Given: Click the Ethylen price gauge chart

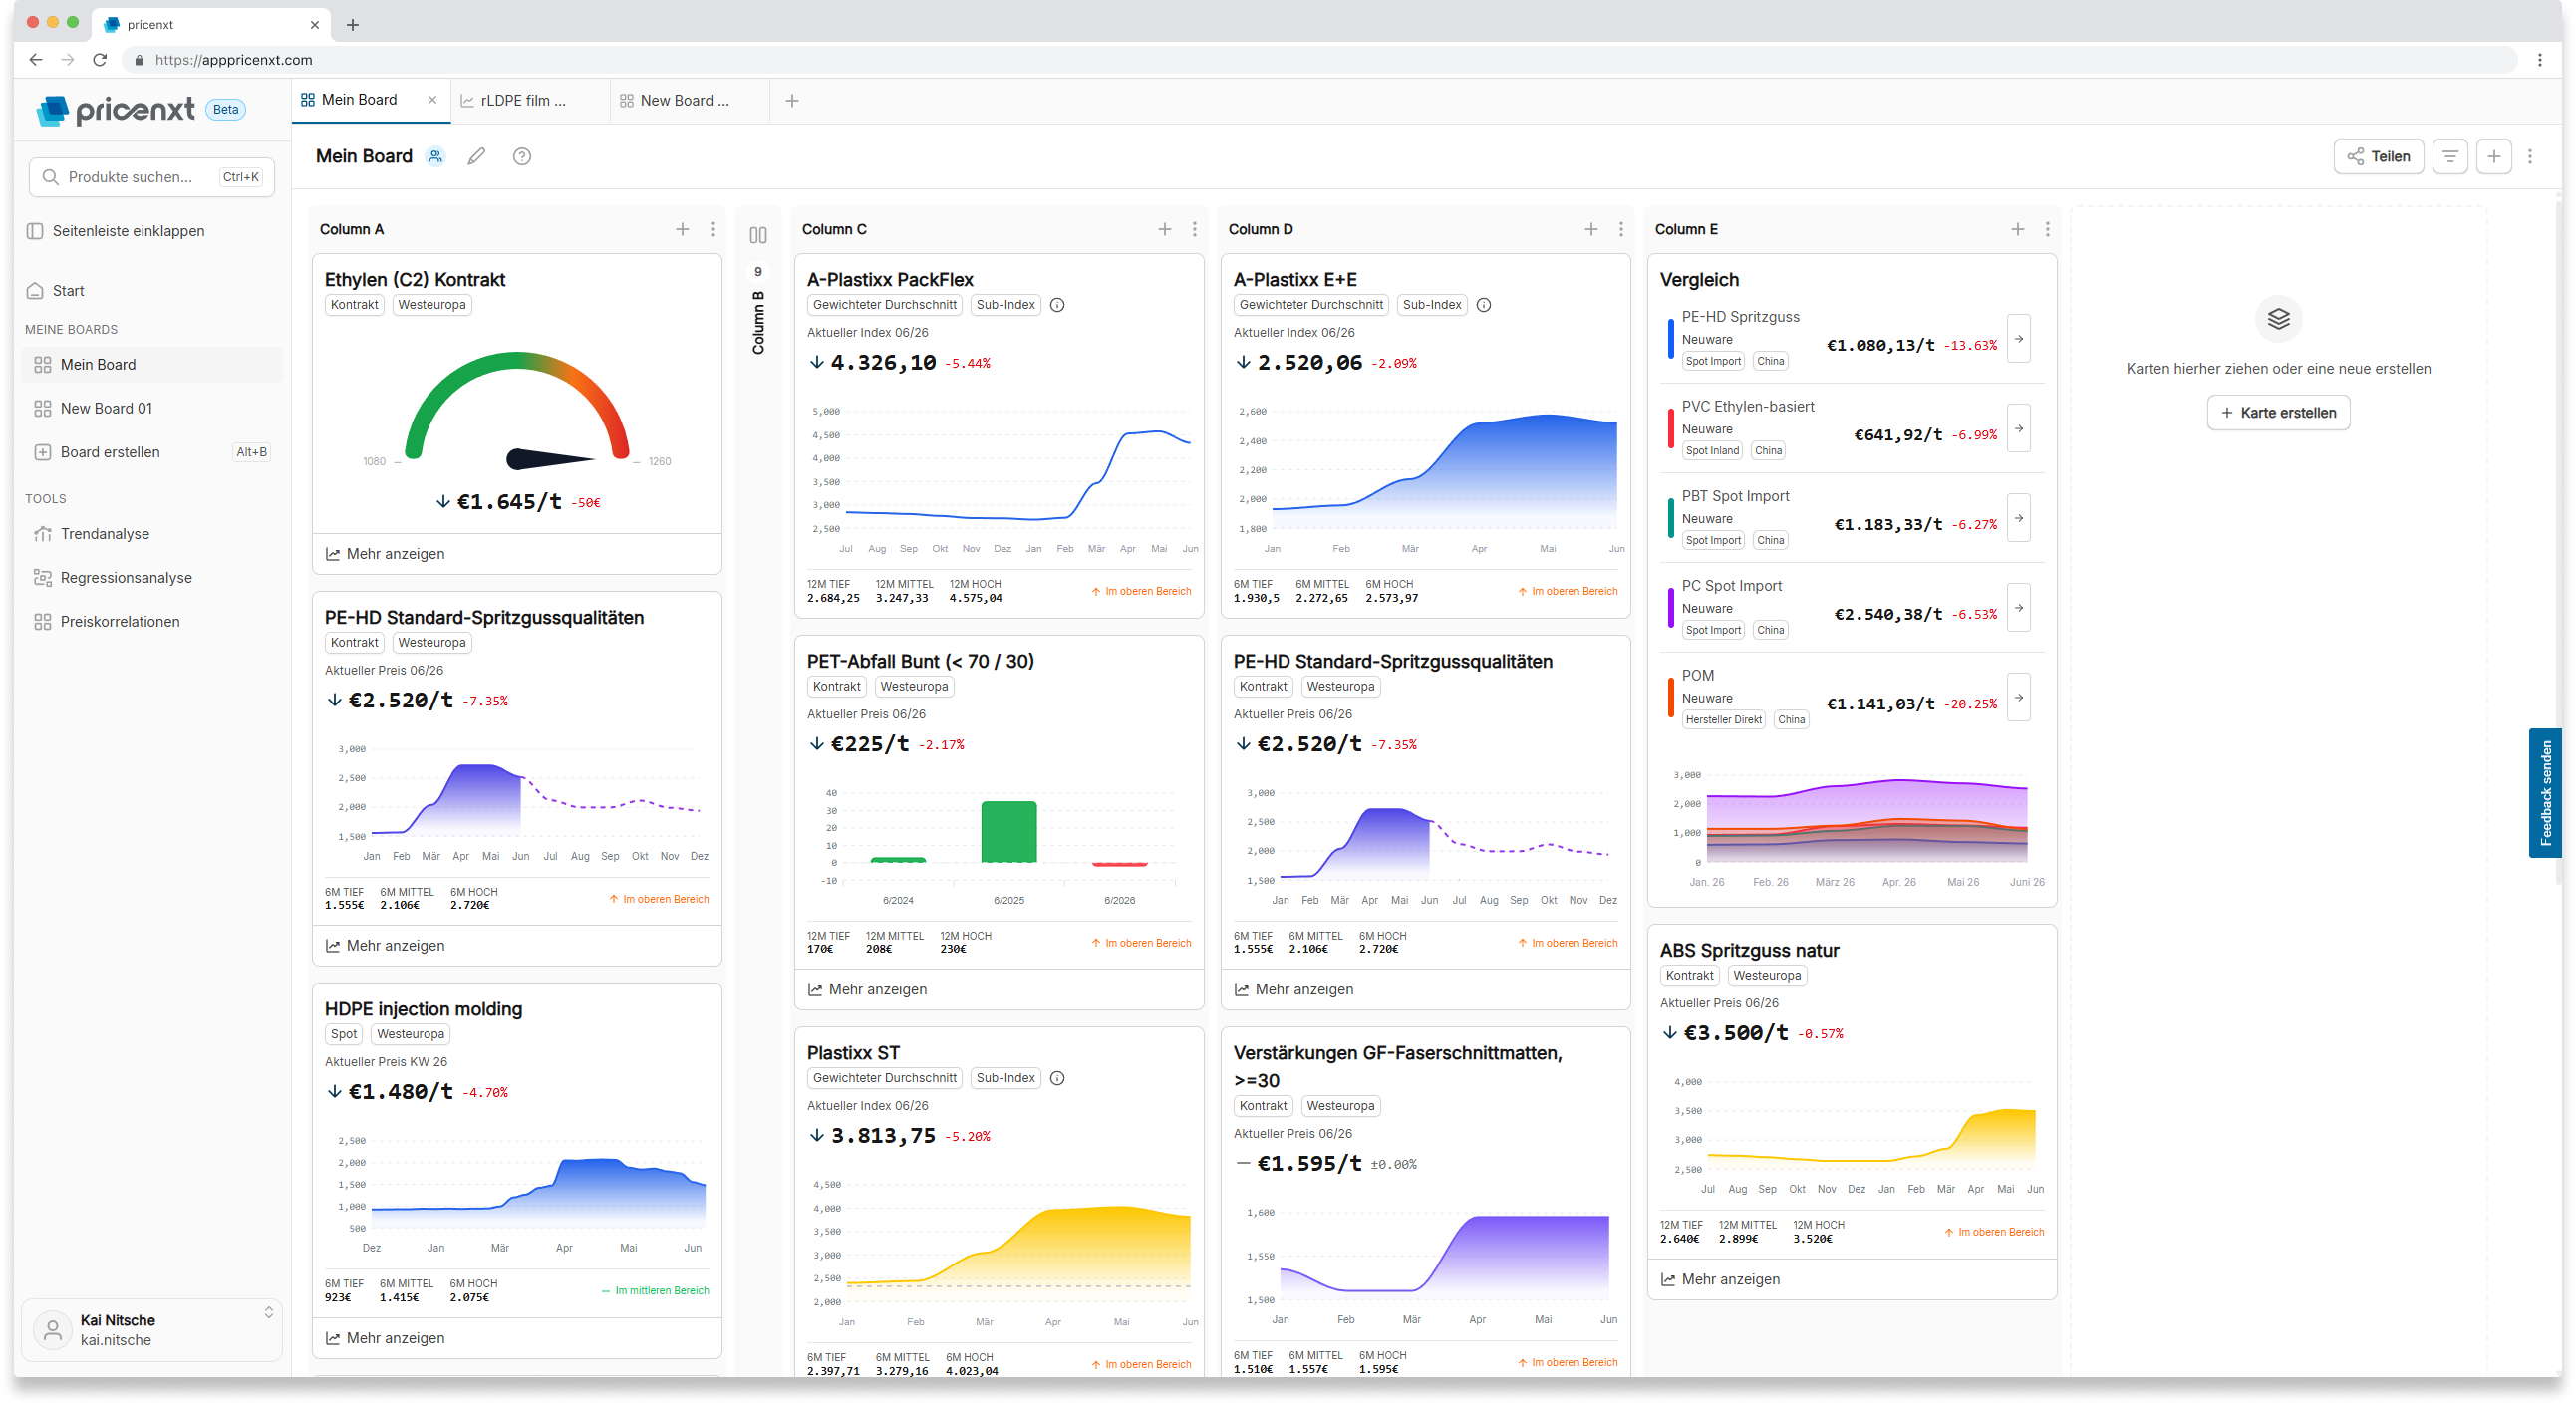Looking at the screenshot, I should [x=517, y=412].
